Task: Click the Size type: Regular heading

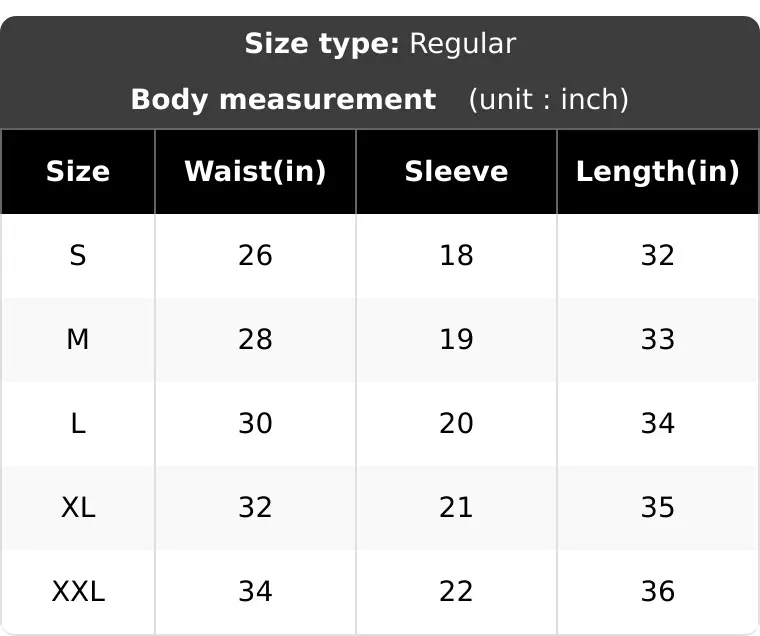Action: click(380, 44)
